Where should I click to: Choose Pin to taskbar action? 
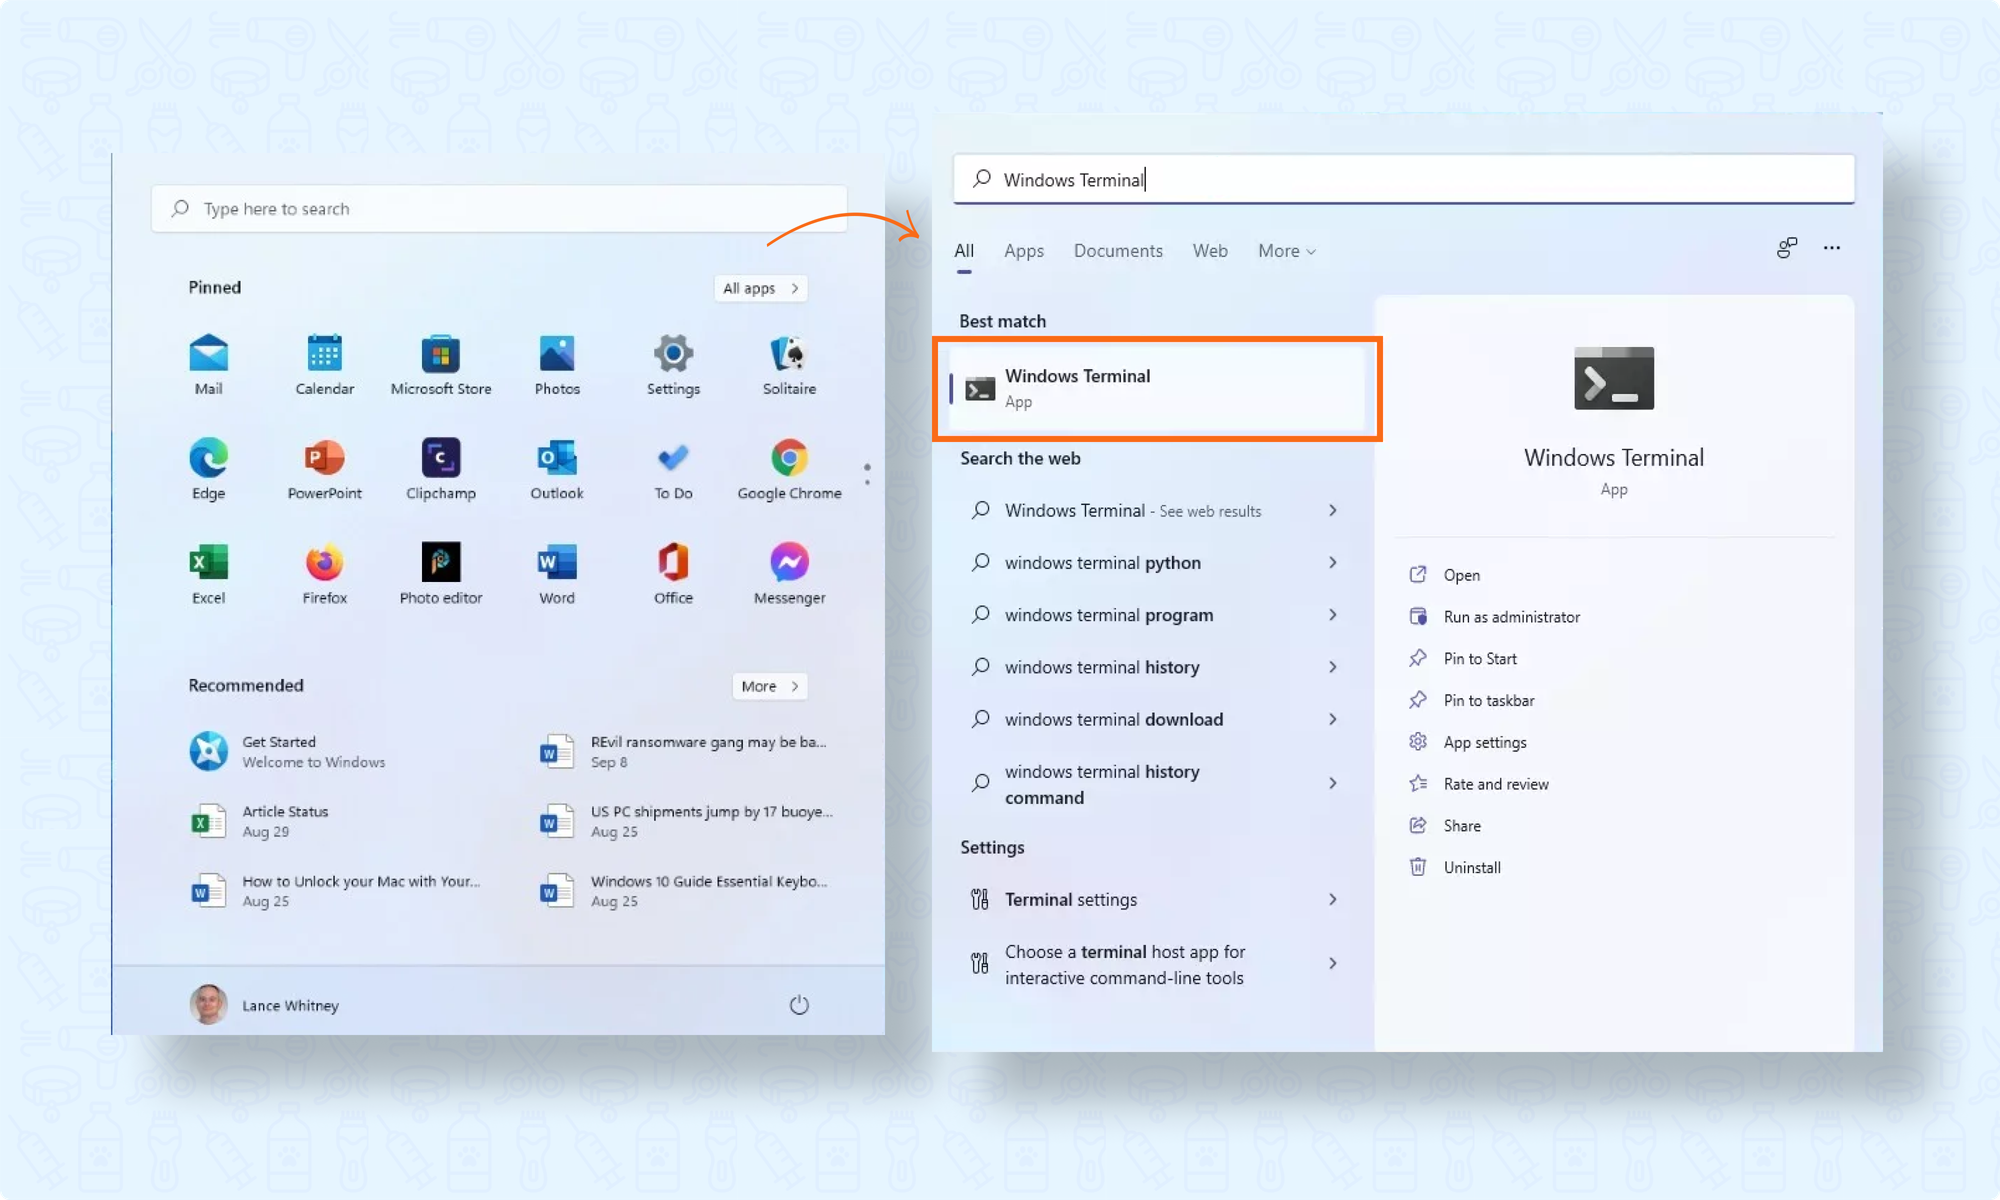(x=1488, y=700)
